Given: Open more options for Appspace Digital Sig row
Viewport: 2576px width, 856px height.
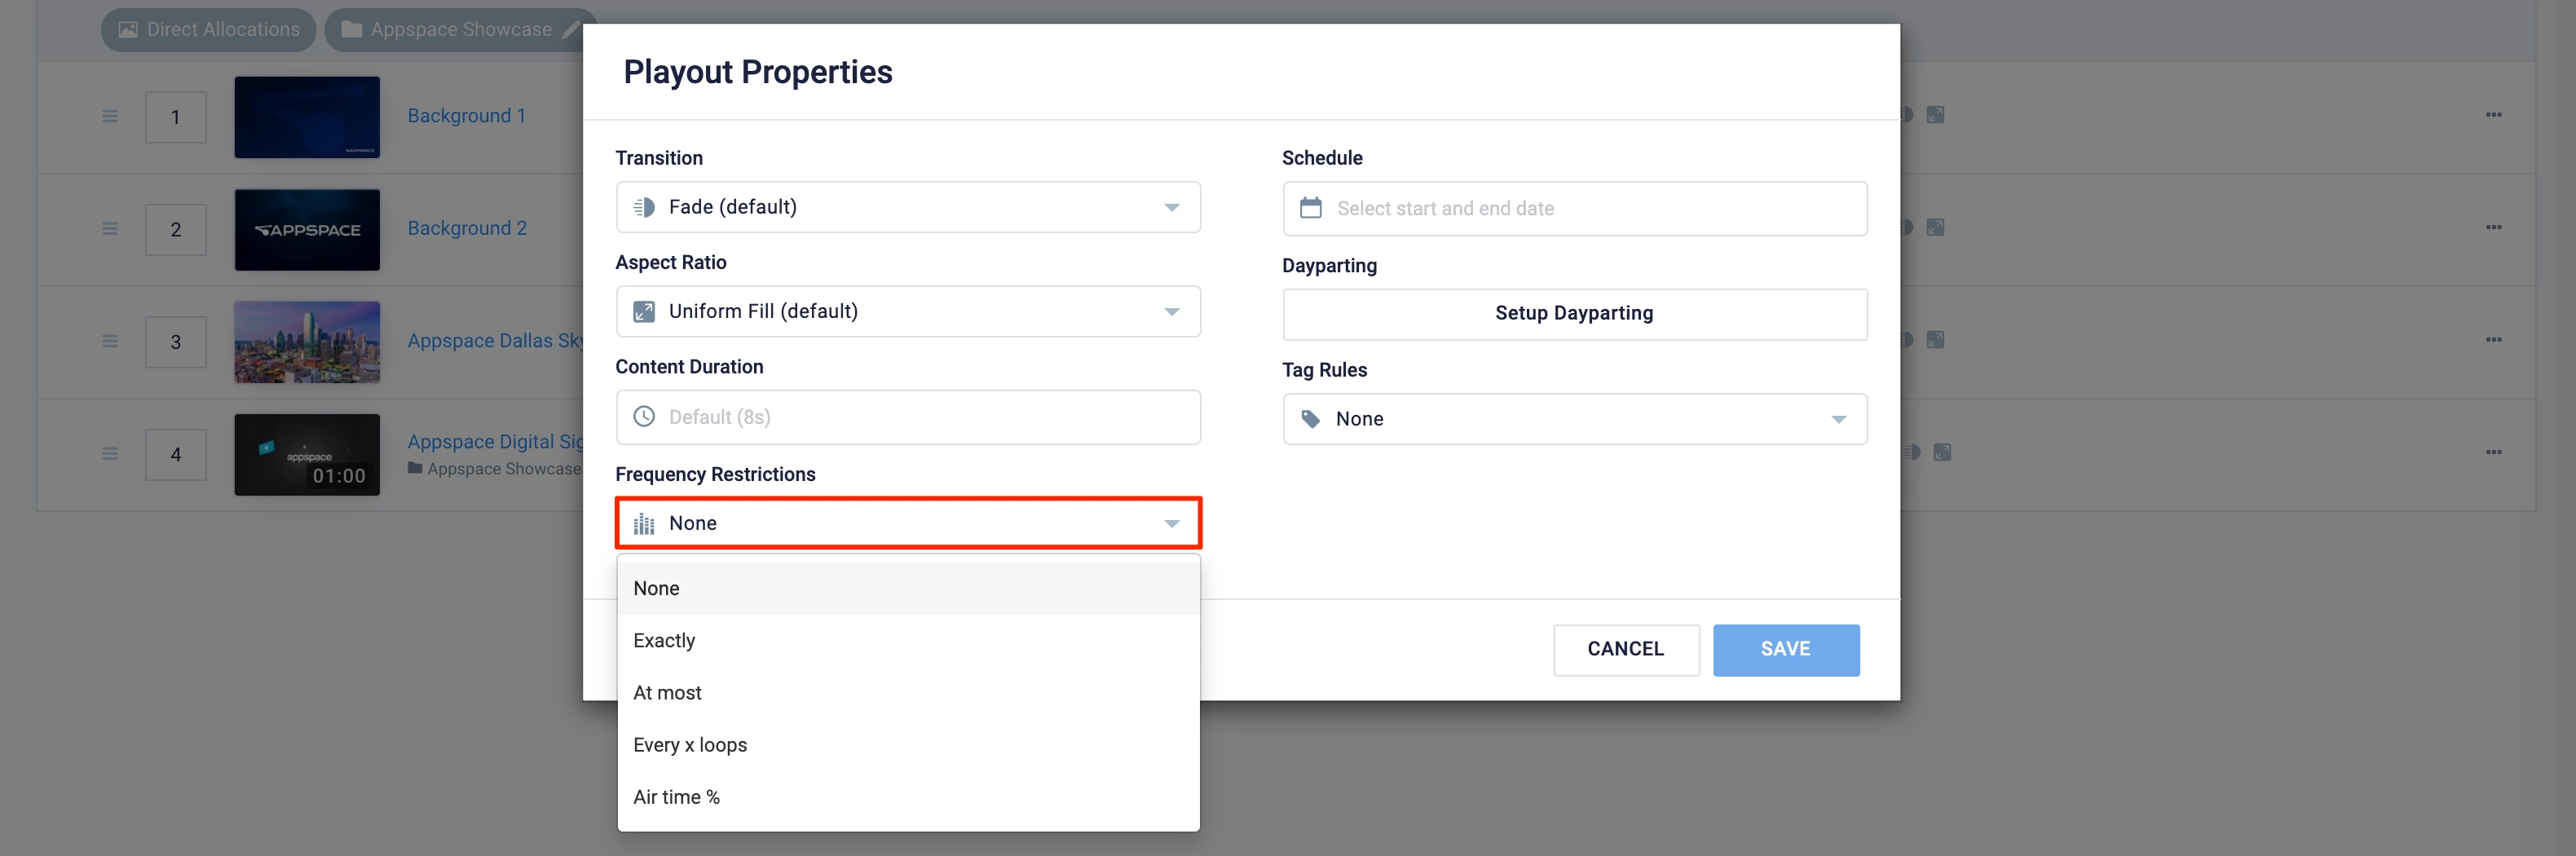Looking at the screenshot, I should click(2493, 453).
